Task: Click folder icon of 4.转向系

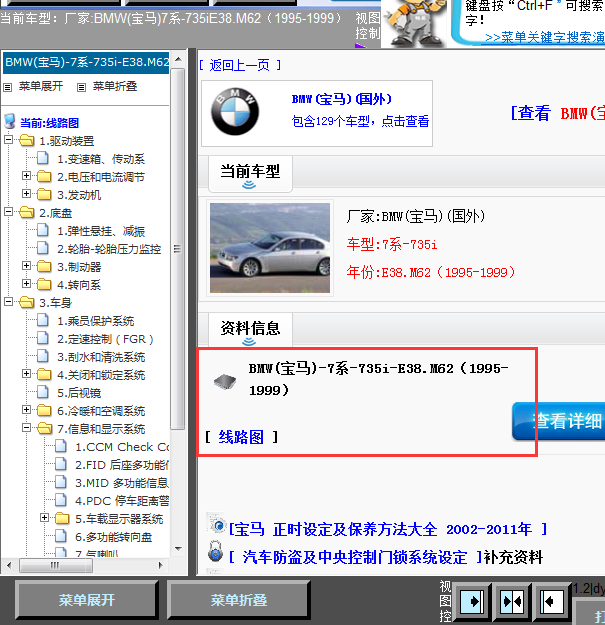Action: tap(44, 284)
